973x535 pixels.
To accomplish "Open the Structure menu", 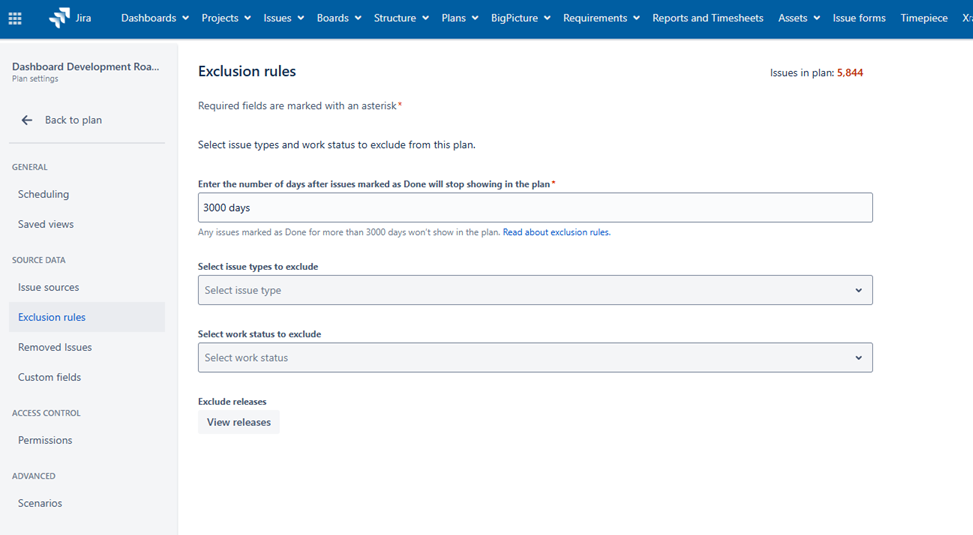I will [401, 18].
